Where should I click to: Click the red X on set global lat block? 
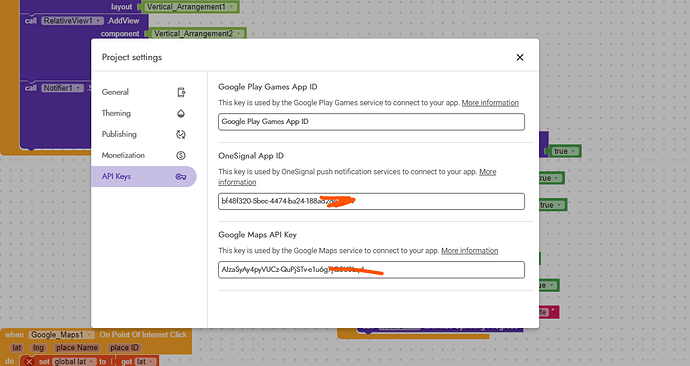pos(29,361)
